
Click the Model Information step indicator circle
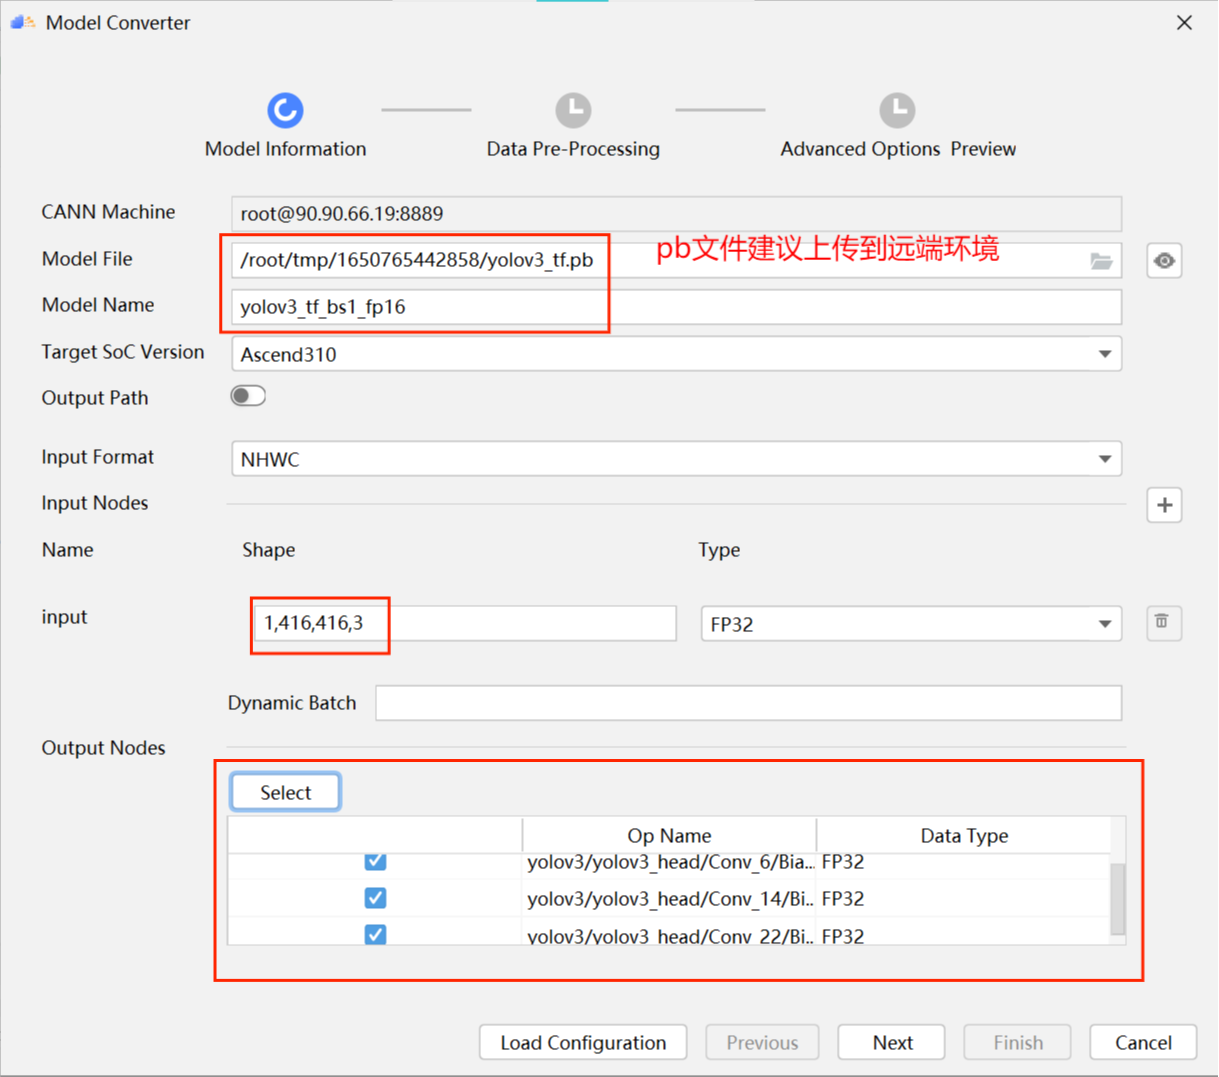click(285, 110)
